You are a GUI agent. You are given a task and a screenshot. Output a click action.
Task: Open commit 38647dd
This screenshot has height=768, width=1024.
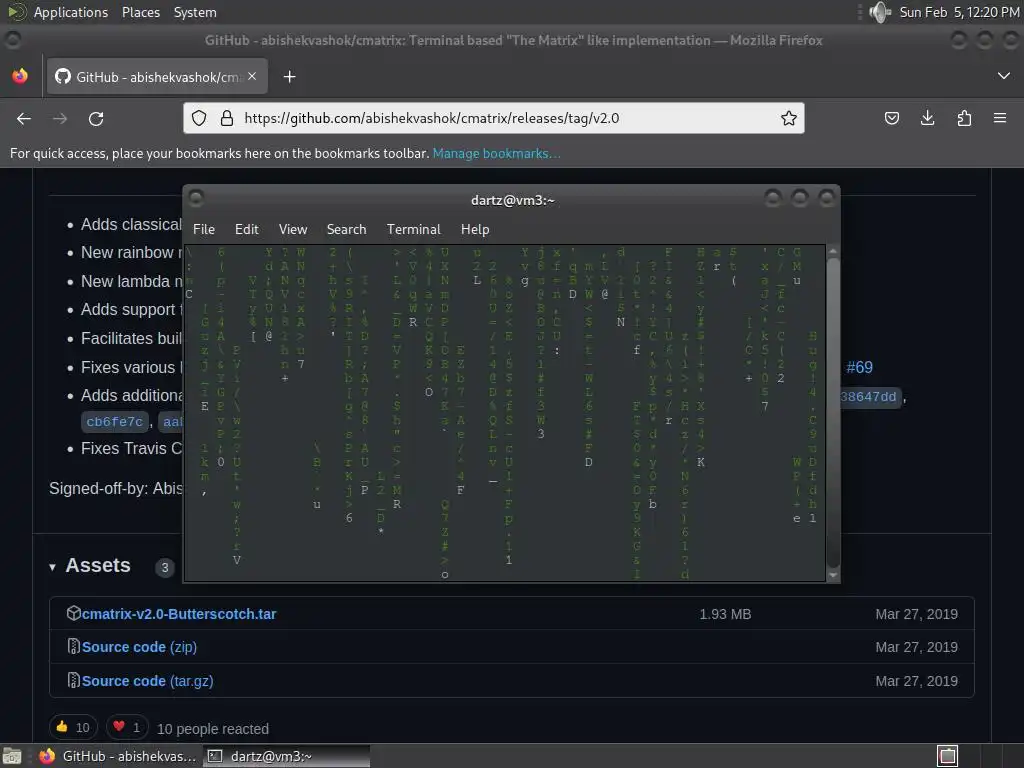[x=869, y=396]
